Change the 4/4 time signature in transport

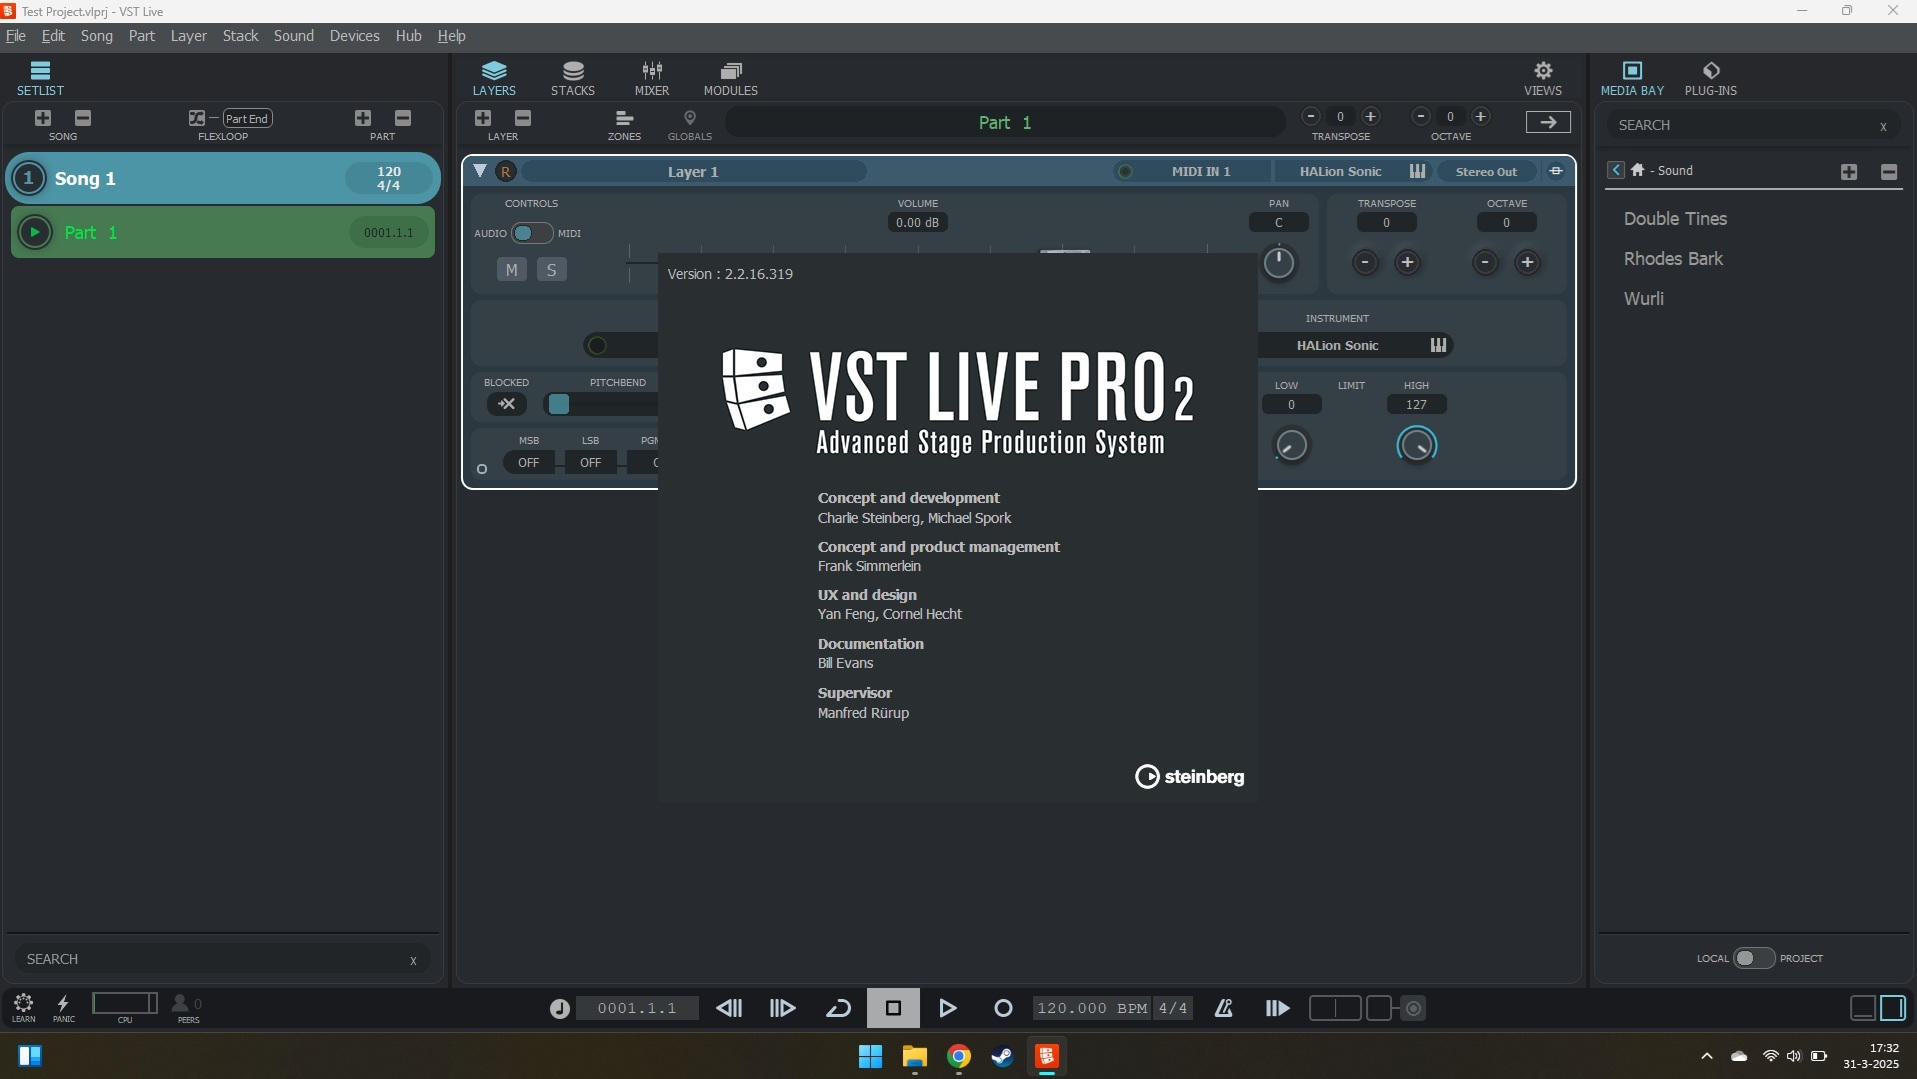[x=1172, y=1008]
